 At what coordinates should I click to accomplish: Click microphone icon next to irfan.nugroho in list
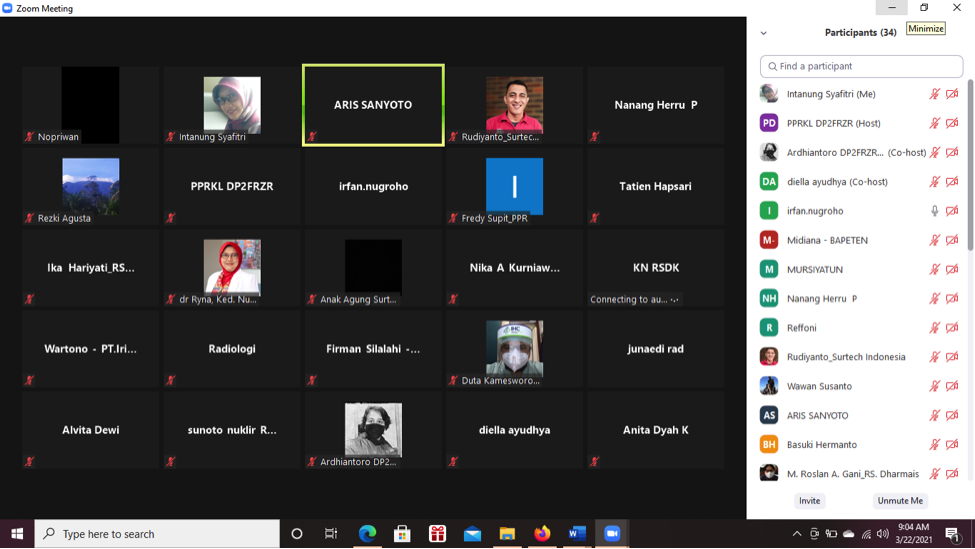pyautogui.click(x=934, y=211)
